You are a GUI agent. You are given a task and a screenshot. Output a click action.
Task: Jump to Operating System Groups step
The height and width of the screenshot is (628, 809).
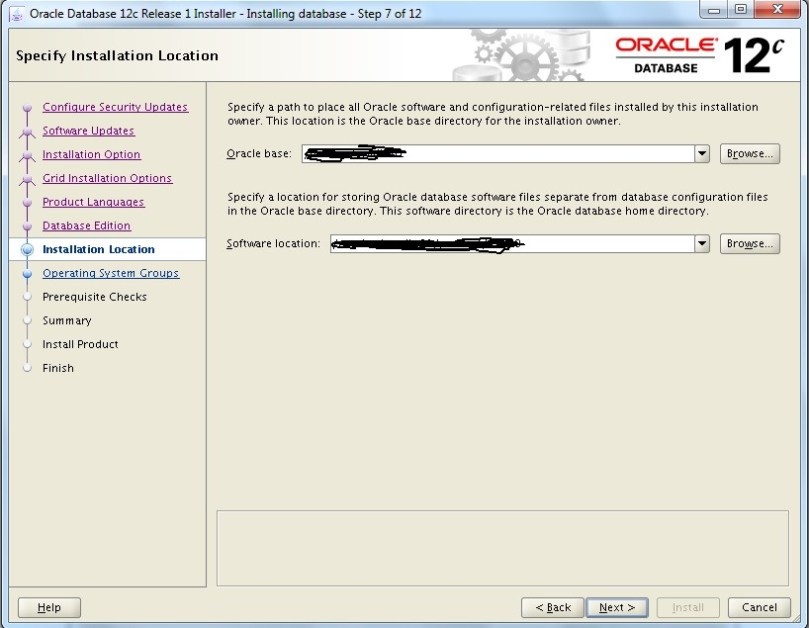(x=110, y=273)
